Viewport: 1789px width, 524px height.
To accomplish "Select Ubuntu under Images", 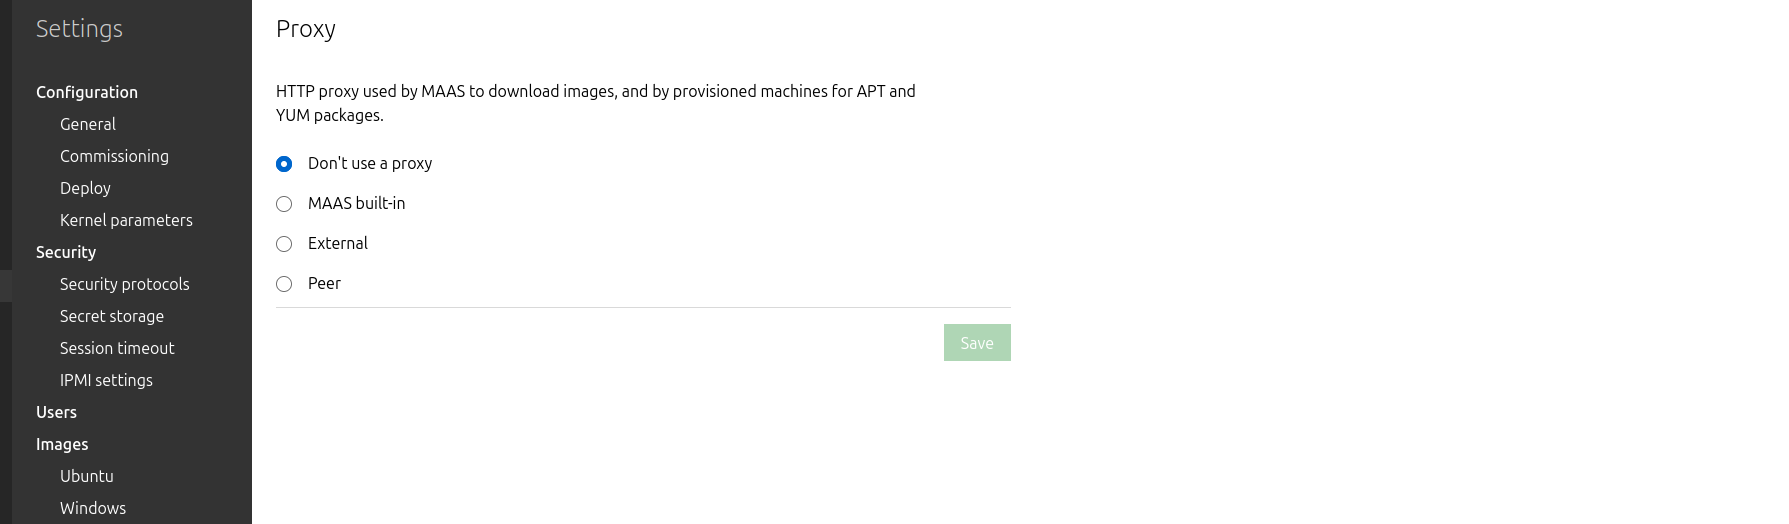I will (87, 476).
